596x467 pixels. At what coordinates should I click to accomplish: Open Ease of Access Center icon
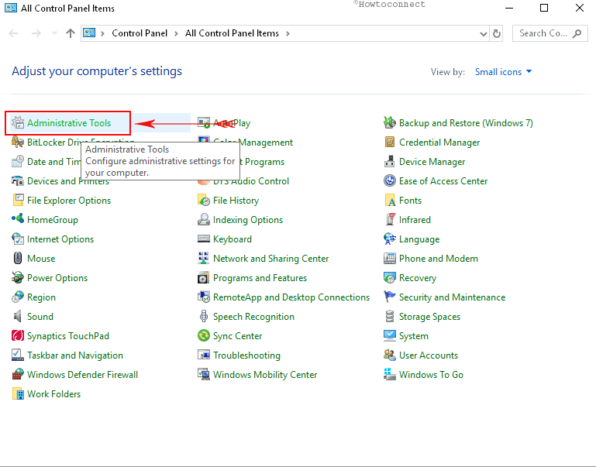(390, 181)
